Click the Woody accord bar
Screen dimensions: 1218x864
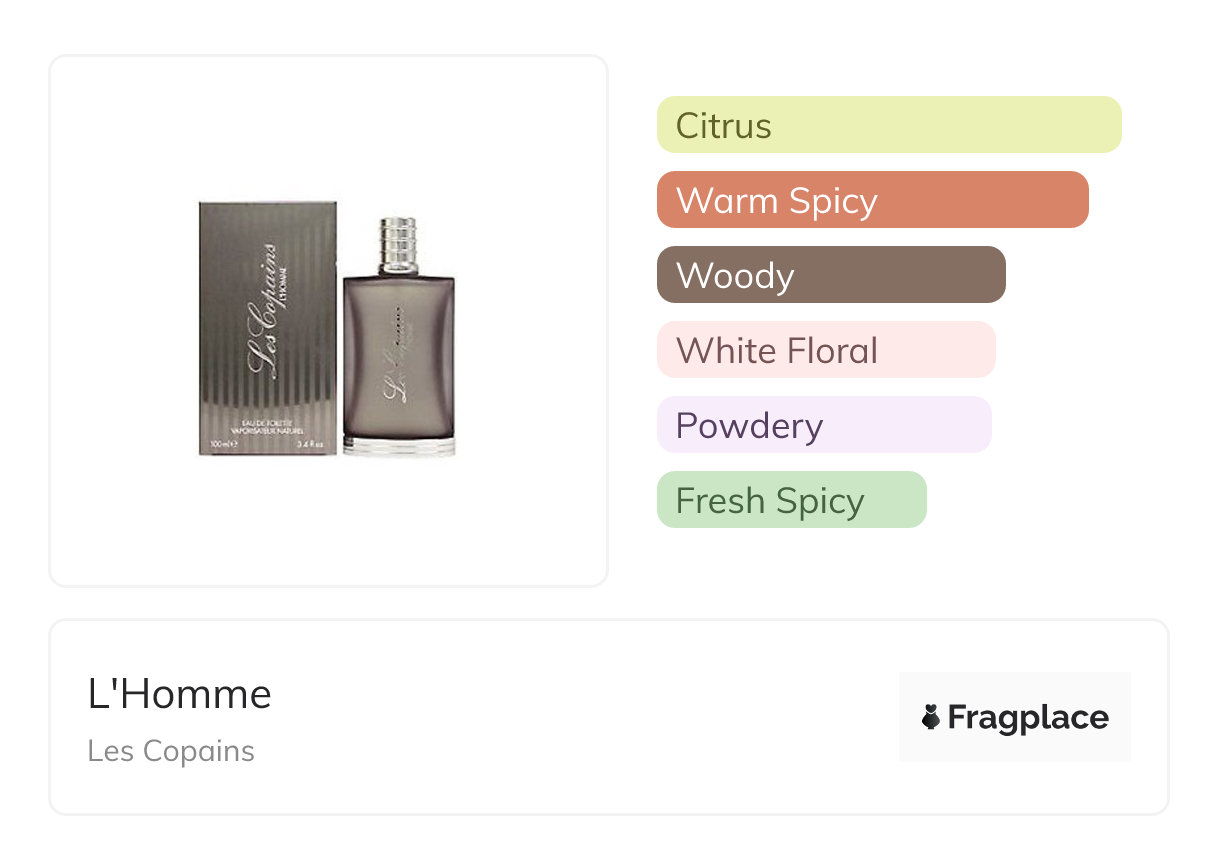(x=830, y=275)
